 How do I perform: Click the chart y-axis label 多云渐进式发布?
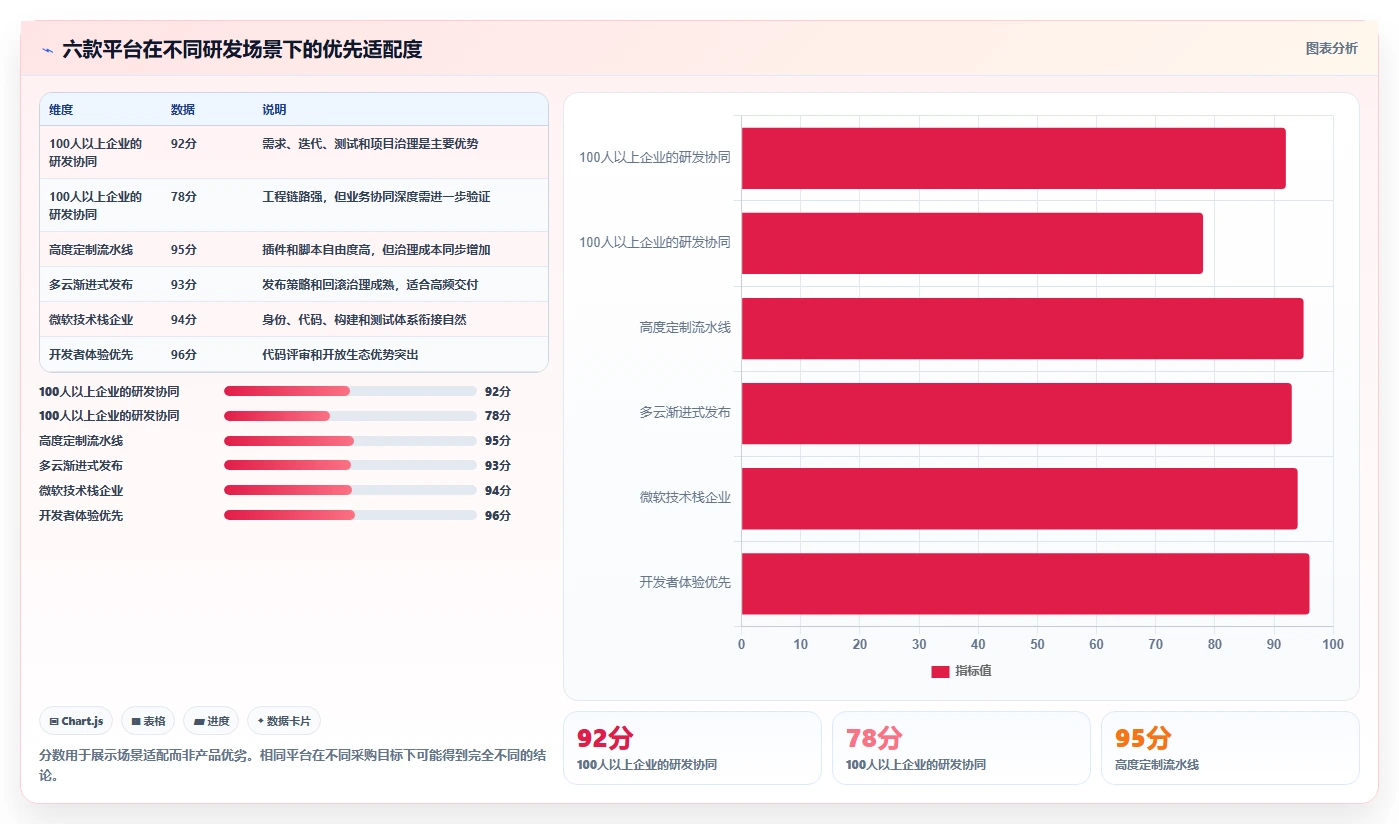[x=685, y=412]
